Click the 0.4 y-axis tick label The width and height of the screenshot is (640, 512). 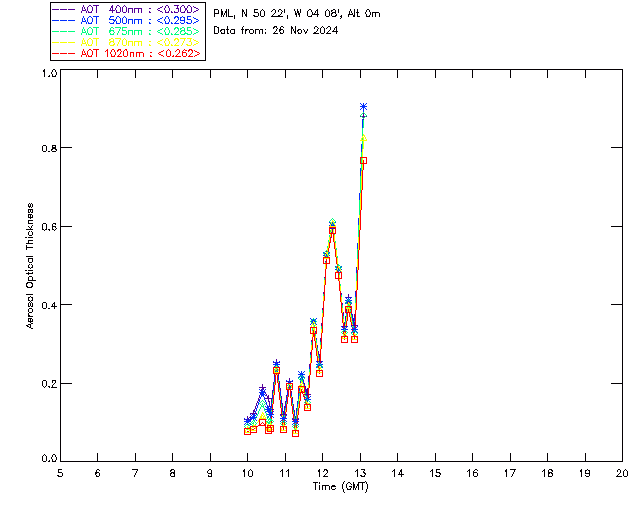tap(49, 305)
